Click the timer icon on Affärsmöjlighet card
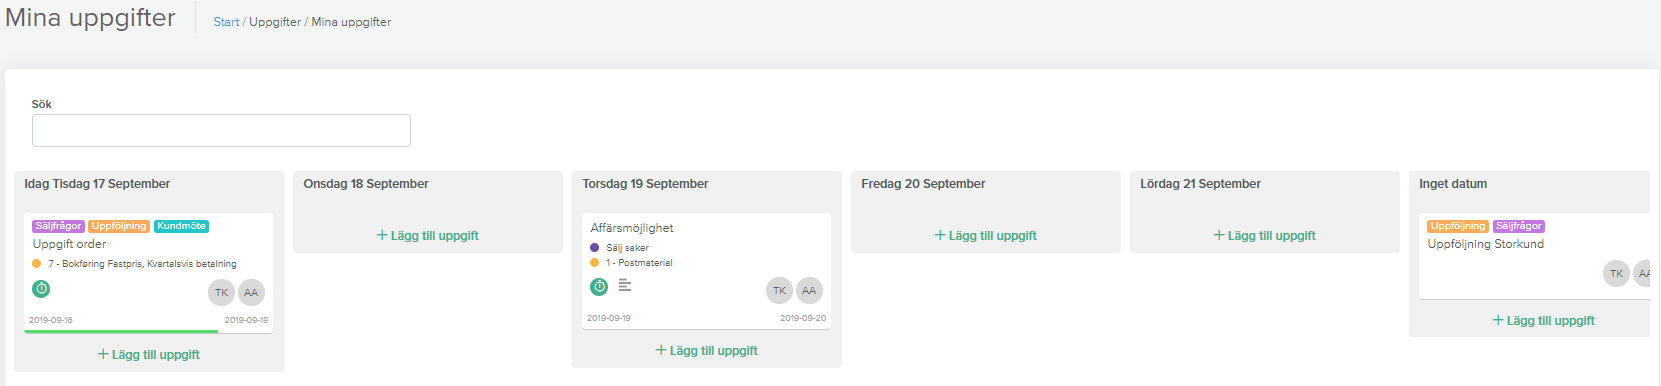Screen dimensions: 1661x386 click(599, 287)
